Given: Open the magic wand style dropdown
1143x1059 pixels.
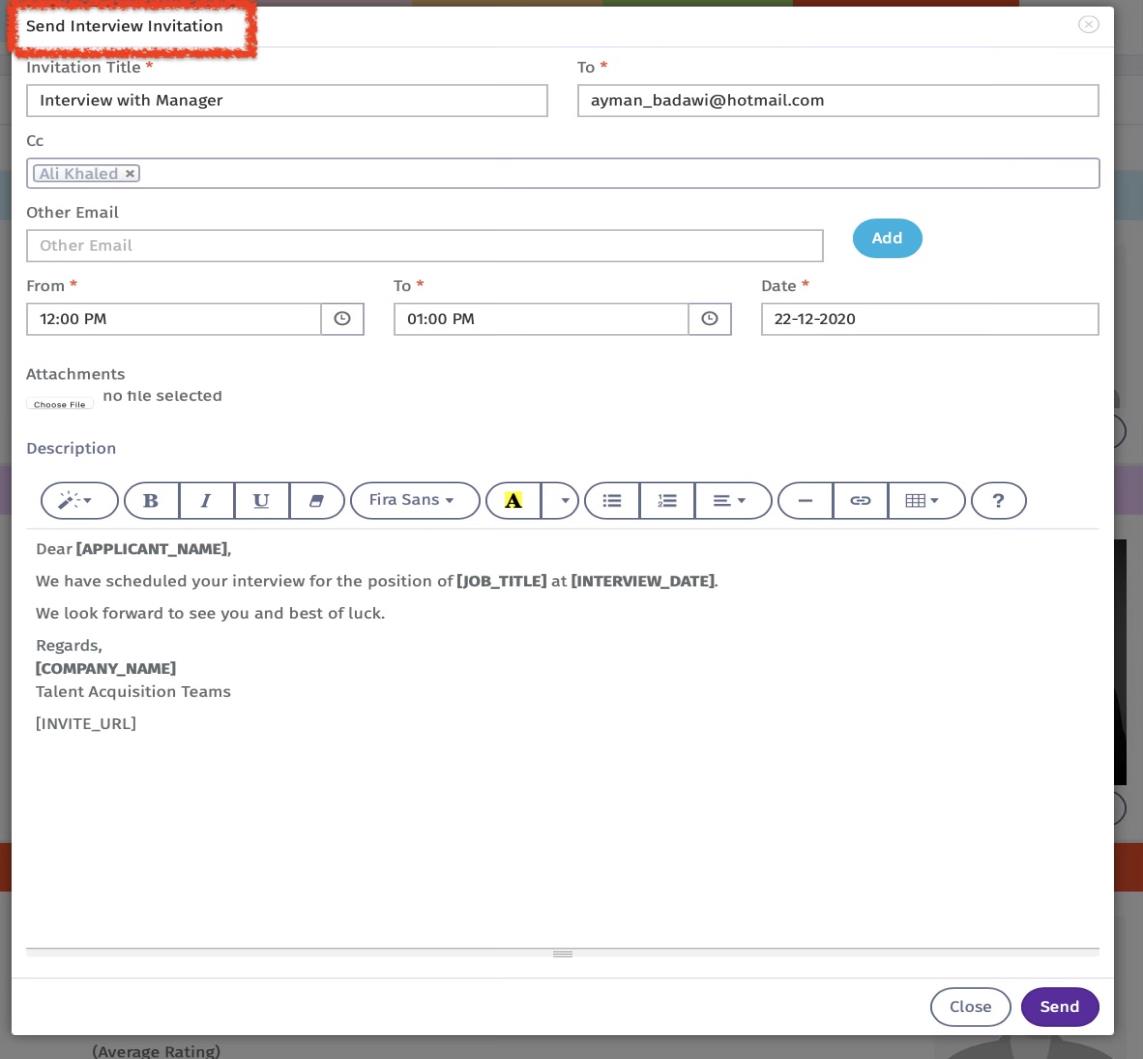Looking at the screenshot, I should coord(79,501).
